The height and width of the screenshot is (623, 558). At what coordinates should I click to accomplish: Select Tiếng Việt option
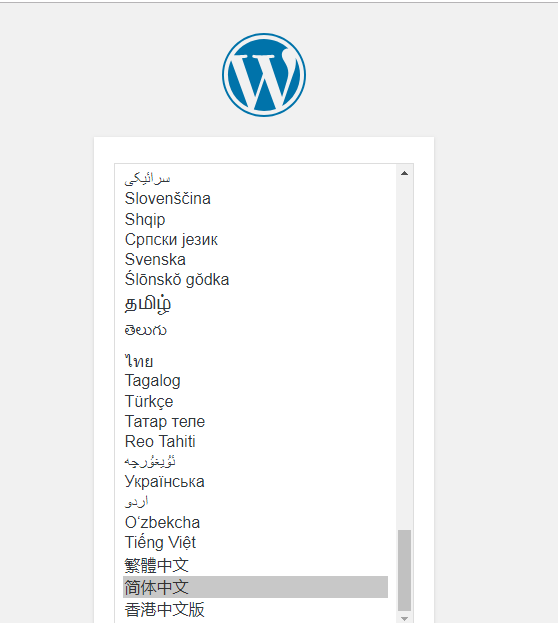(x=255, y=543)
